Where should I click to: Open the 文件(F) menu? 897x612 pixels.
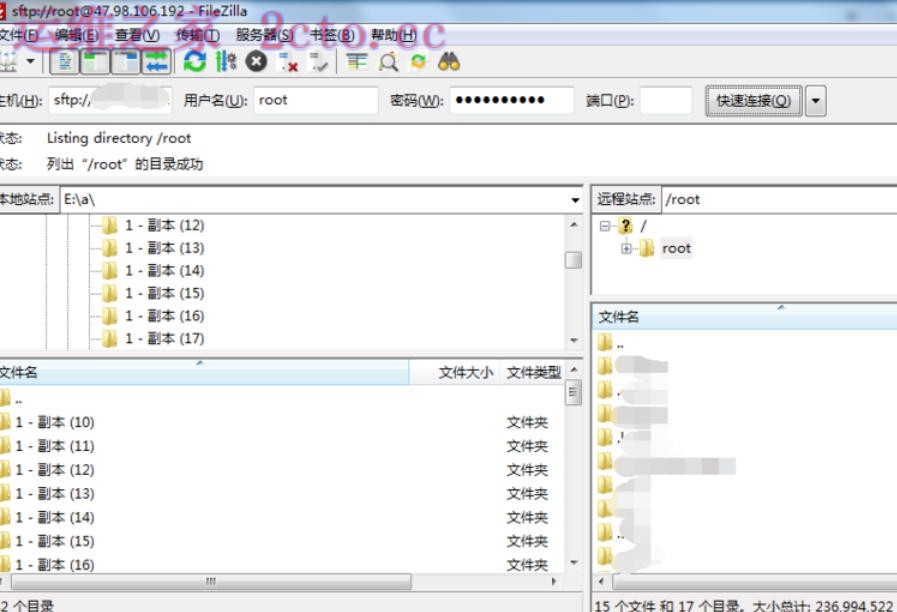pos(19,35)
